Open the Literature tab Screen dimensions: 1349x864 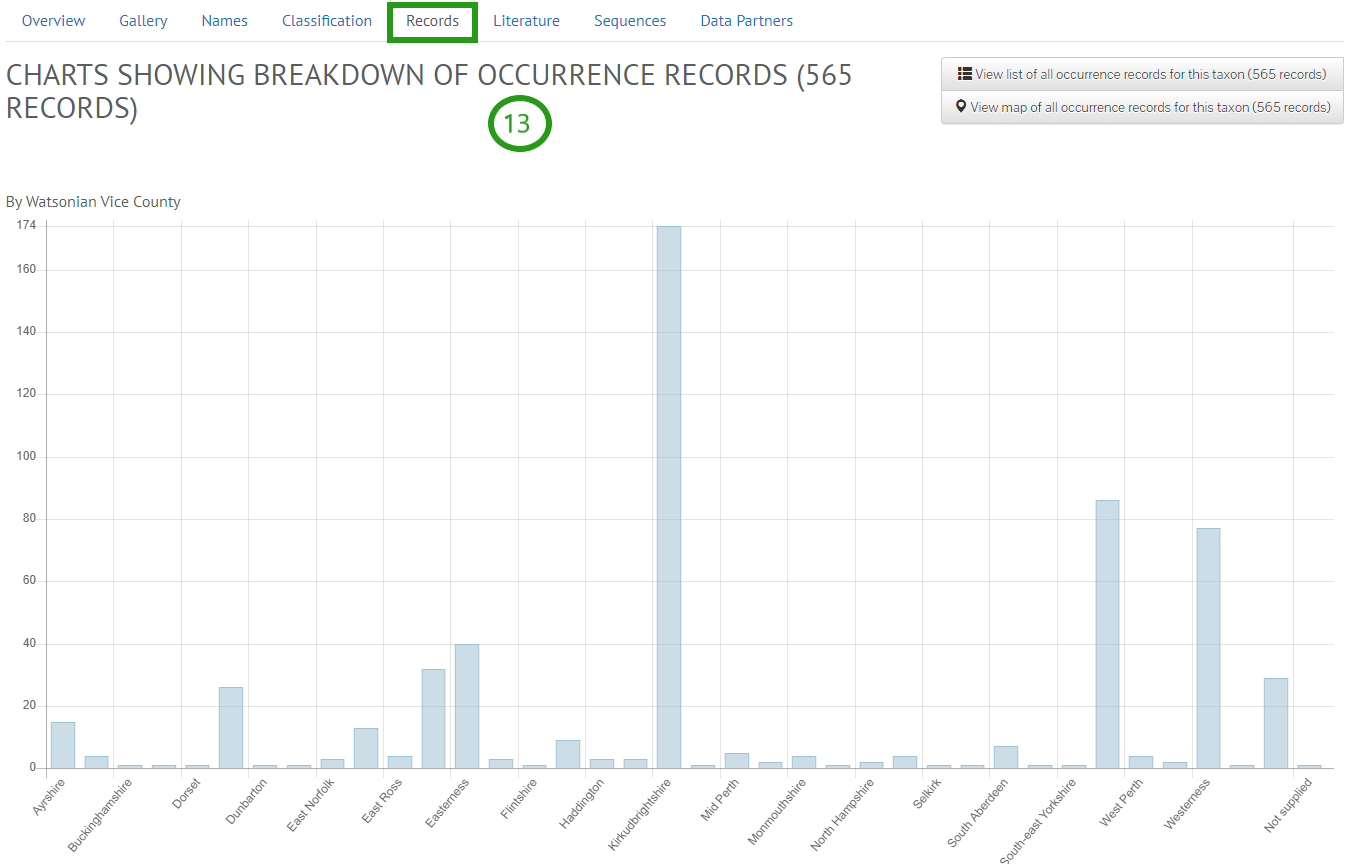click(x=526, y=20)
